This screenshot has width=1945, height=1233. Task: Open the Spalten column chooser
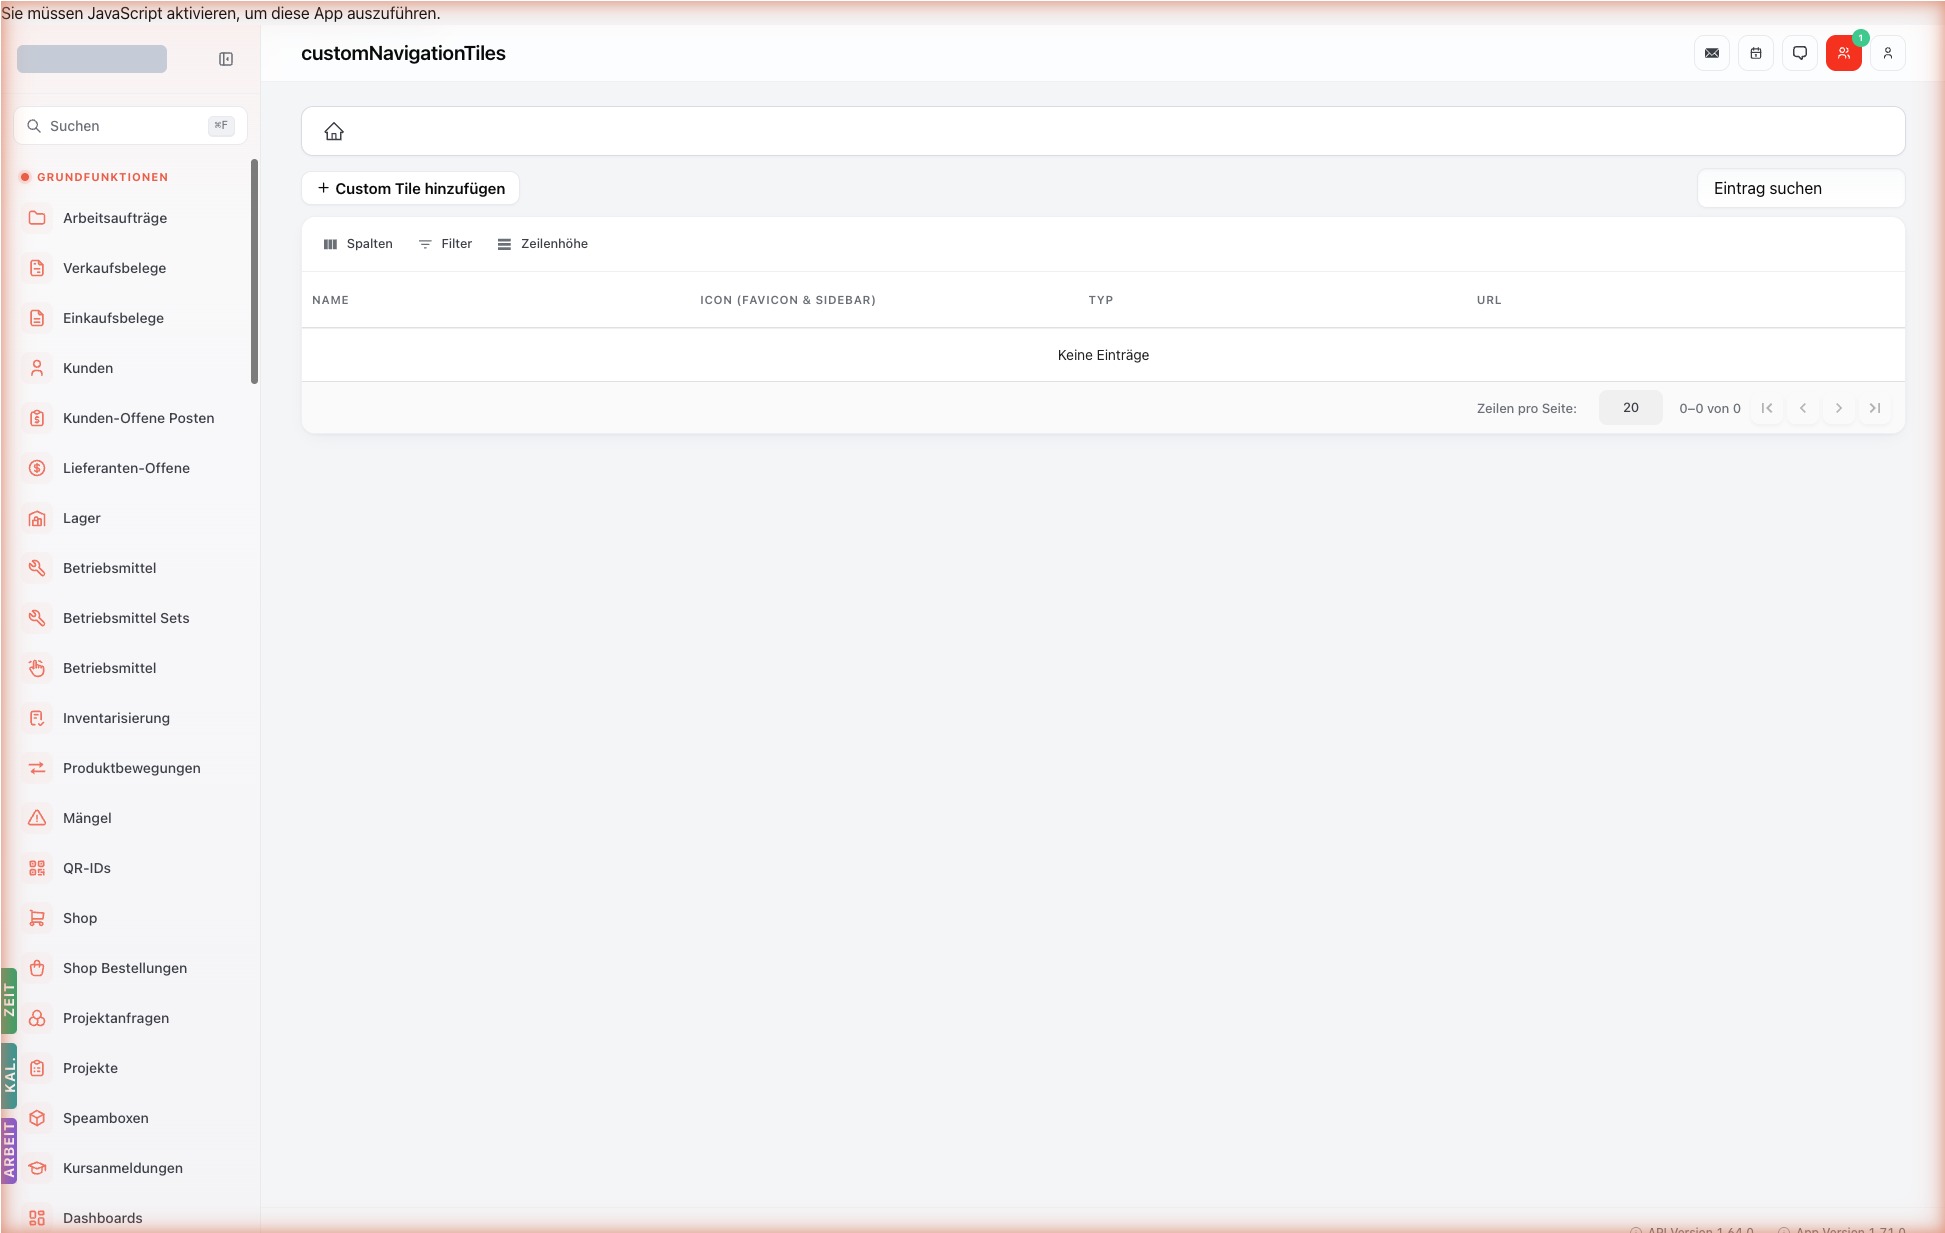(358, 244)
